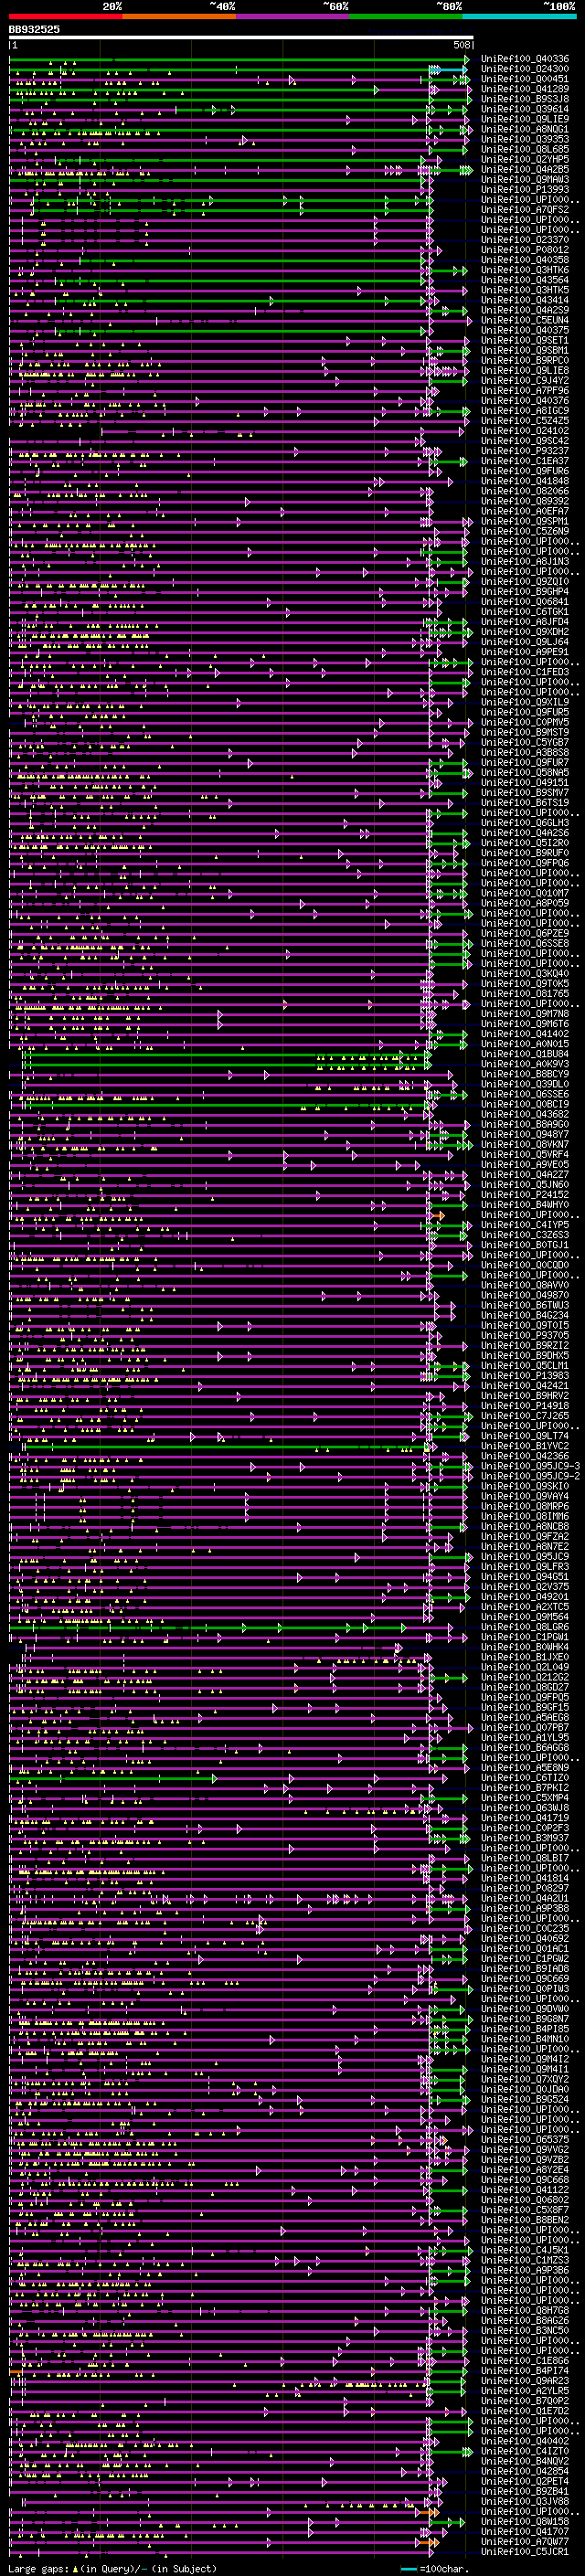Click the red 20% identity legend bar
The image size is (585, 2576).
66,16
